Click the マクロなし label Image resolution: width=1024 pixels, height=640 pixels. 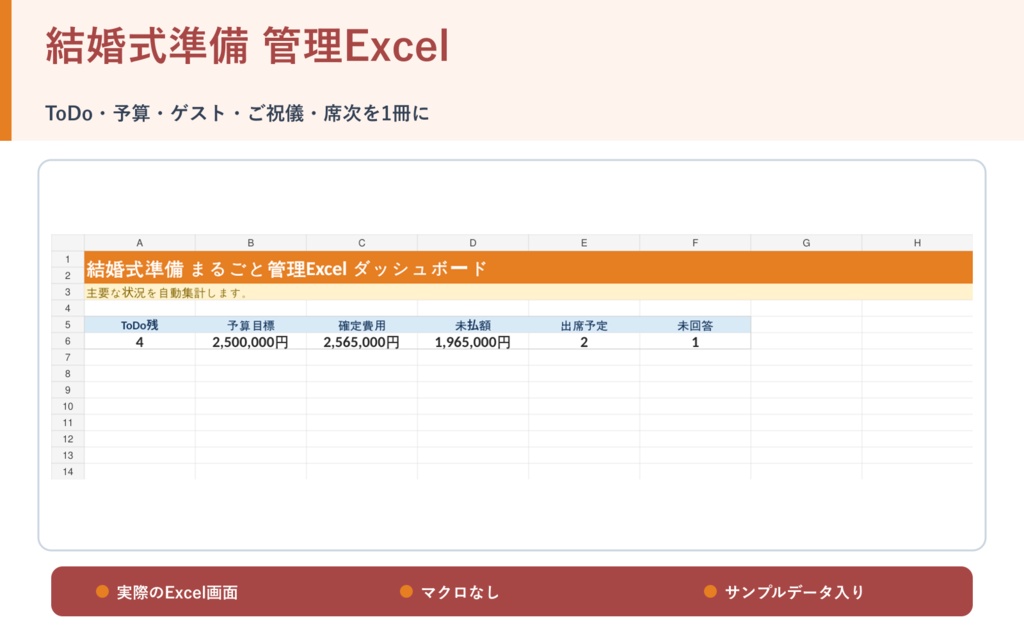coord(460,592)
